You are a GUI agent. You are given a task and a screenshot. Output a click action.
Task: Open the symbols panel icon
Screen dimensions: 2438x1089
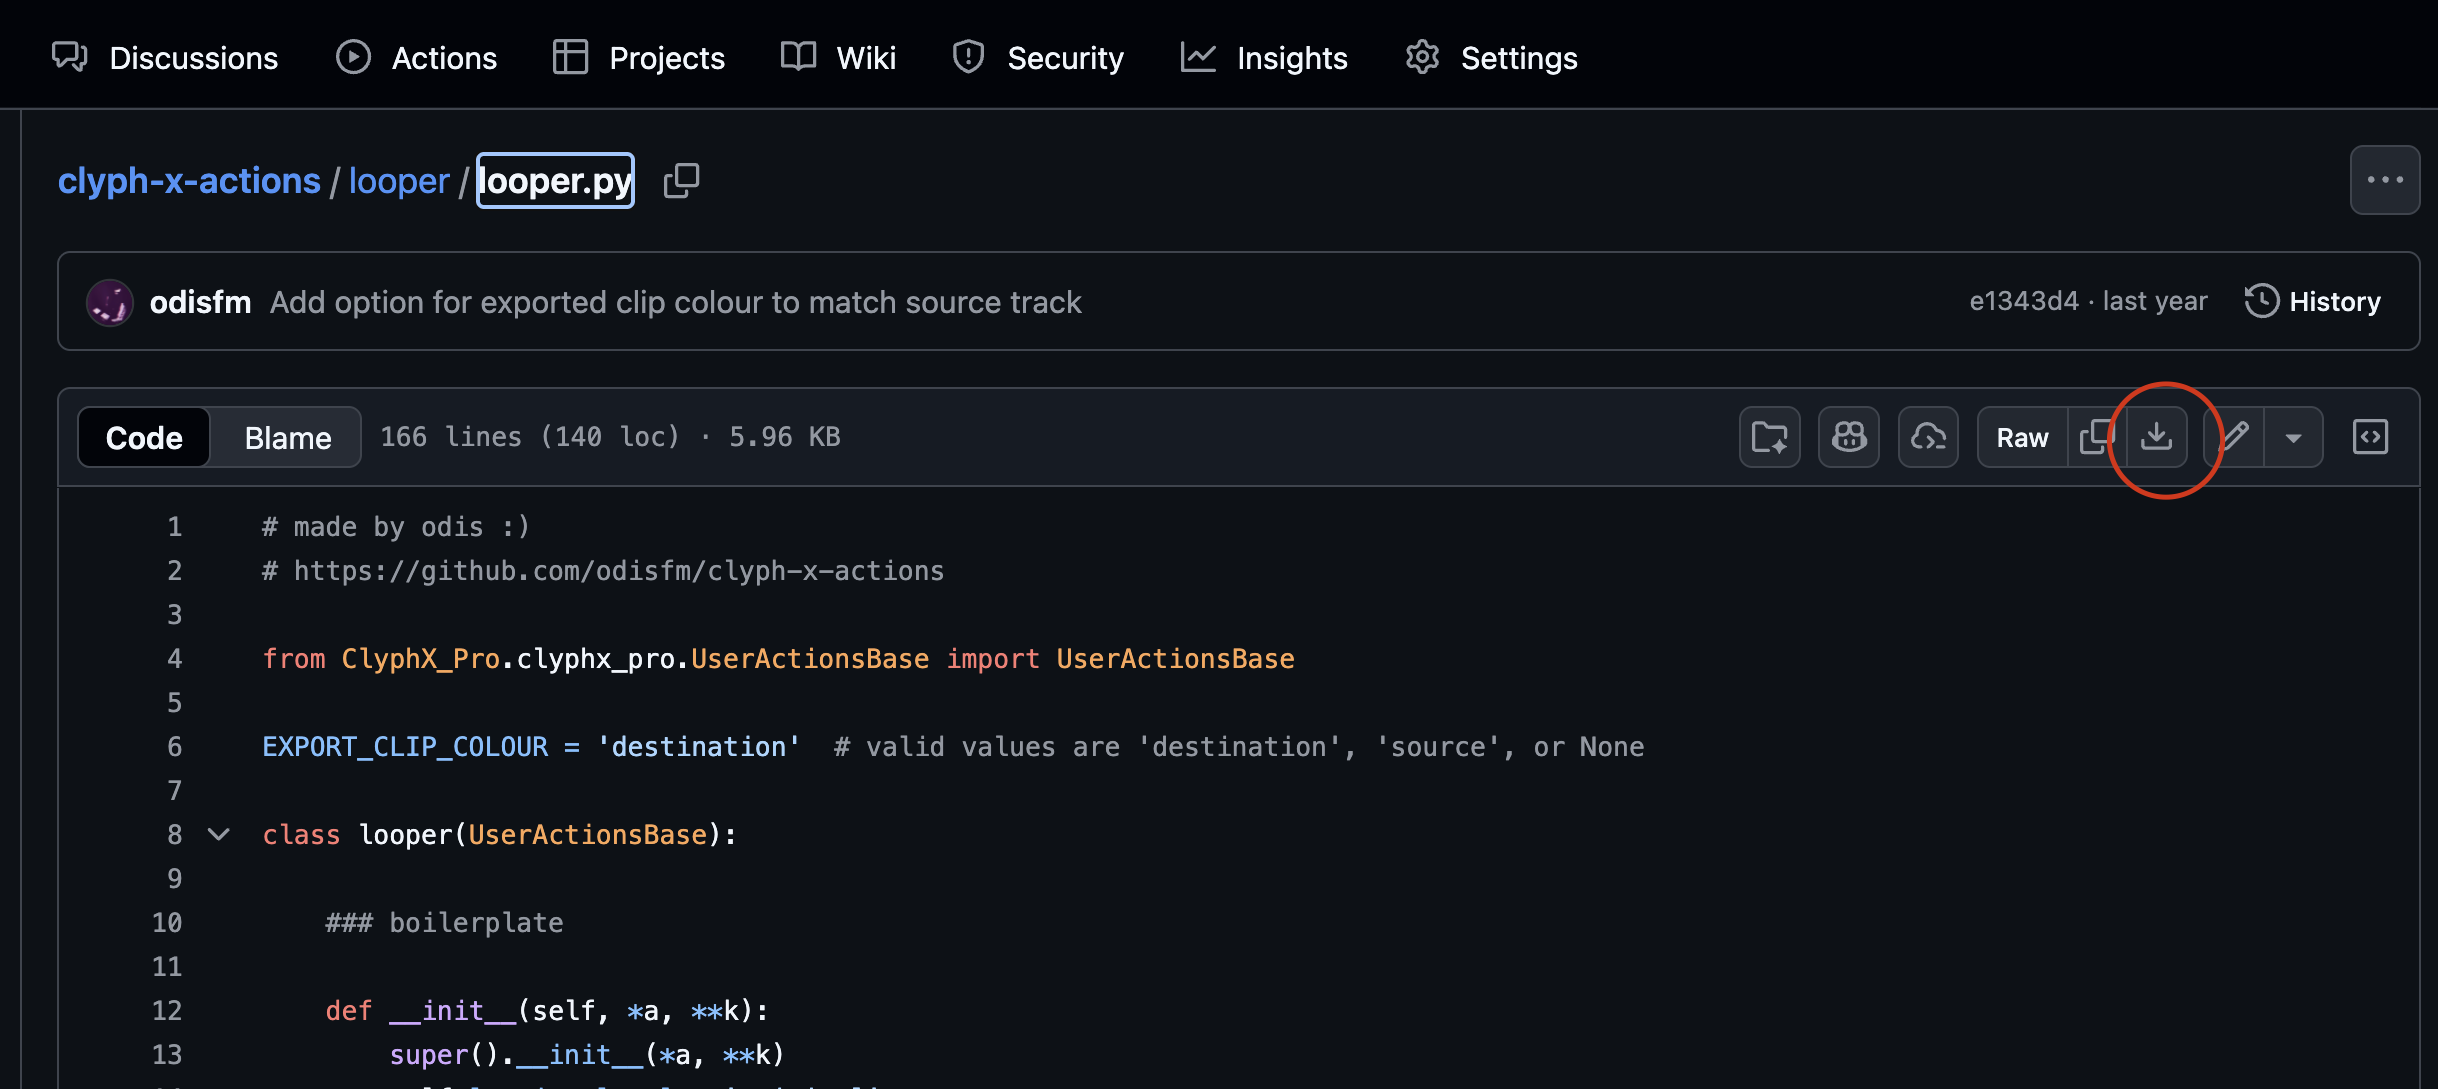click(2370, 437)
